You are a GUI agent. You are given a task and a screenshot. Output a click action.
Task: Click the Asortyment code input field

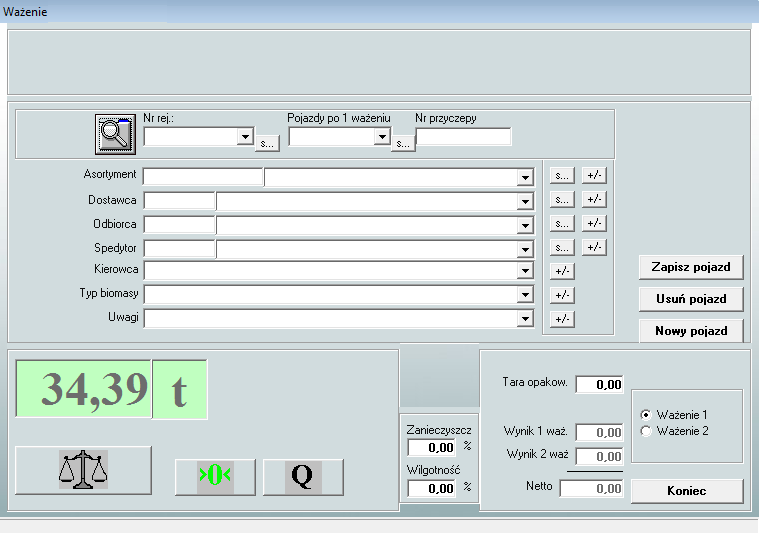[x=203, y=177]
